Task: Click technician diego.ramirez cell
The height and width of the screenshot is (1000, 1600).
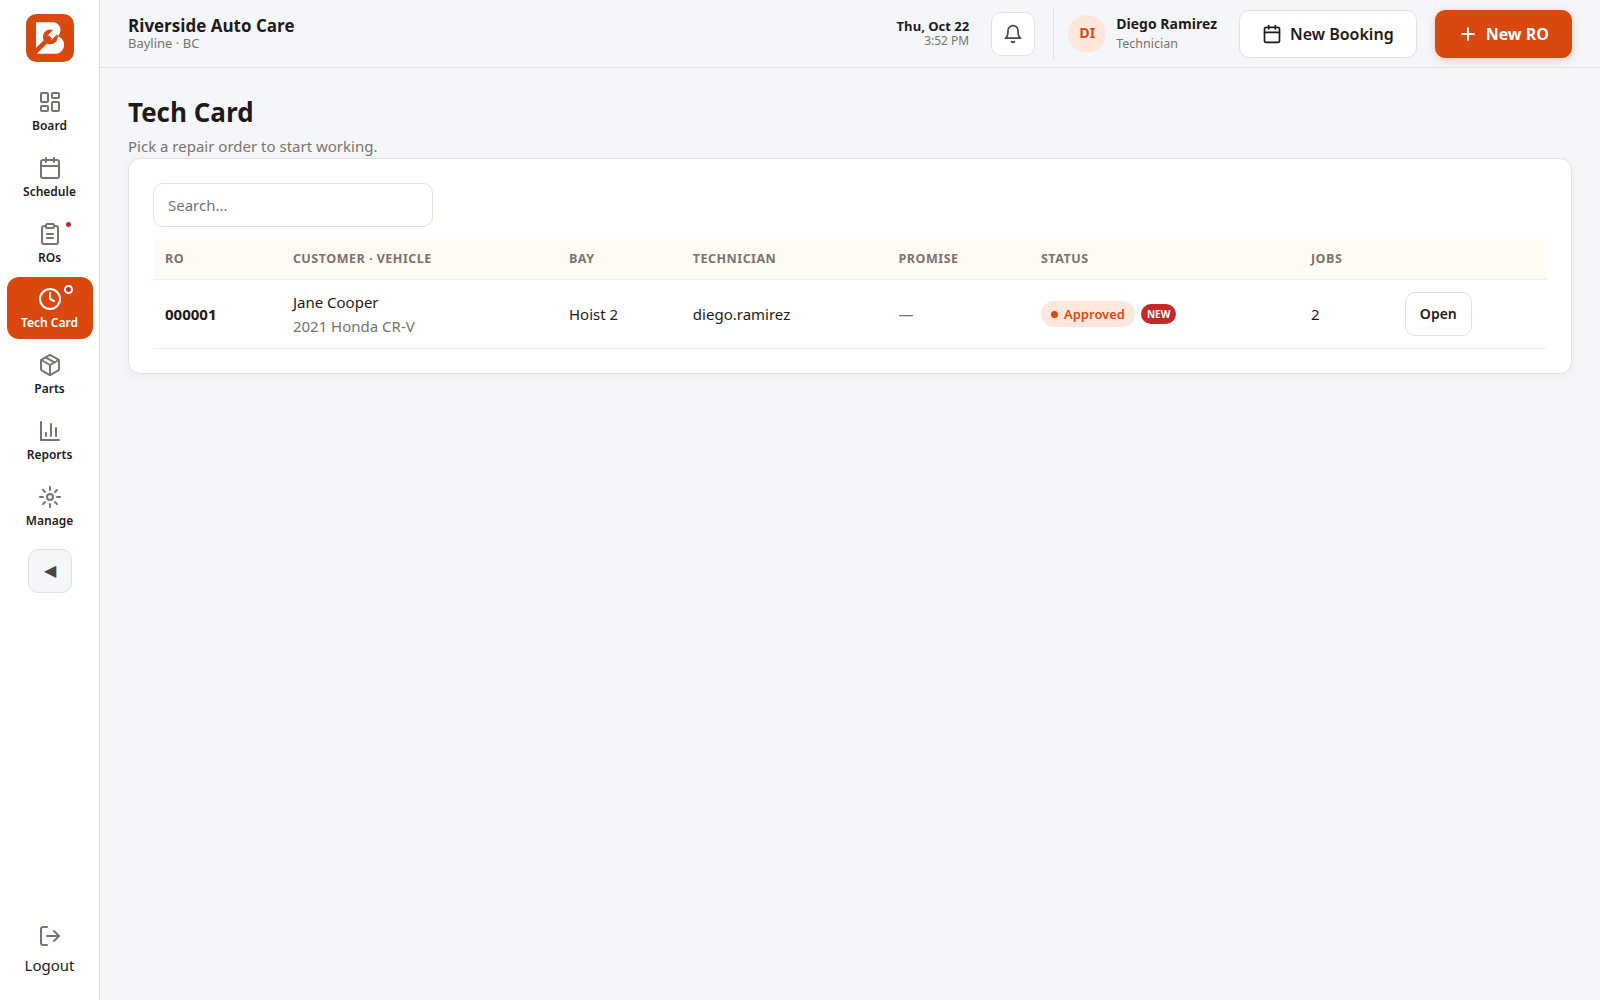Action: point(741,315)
